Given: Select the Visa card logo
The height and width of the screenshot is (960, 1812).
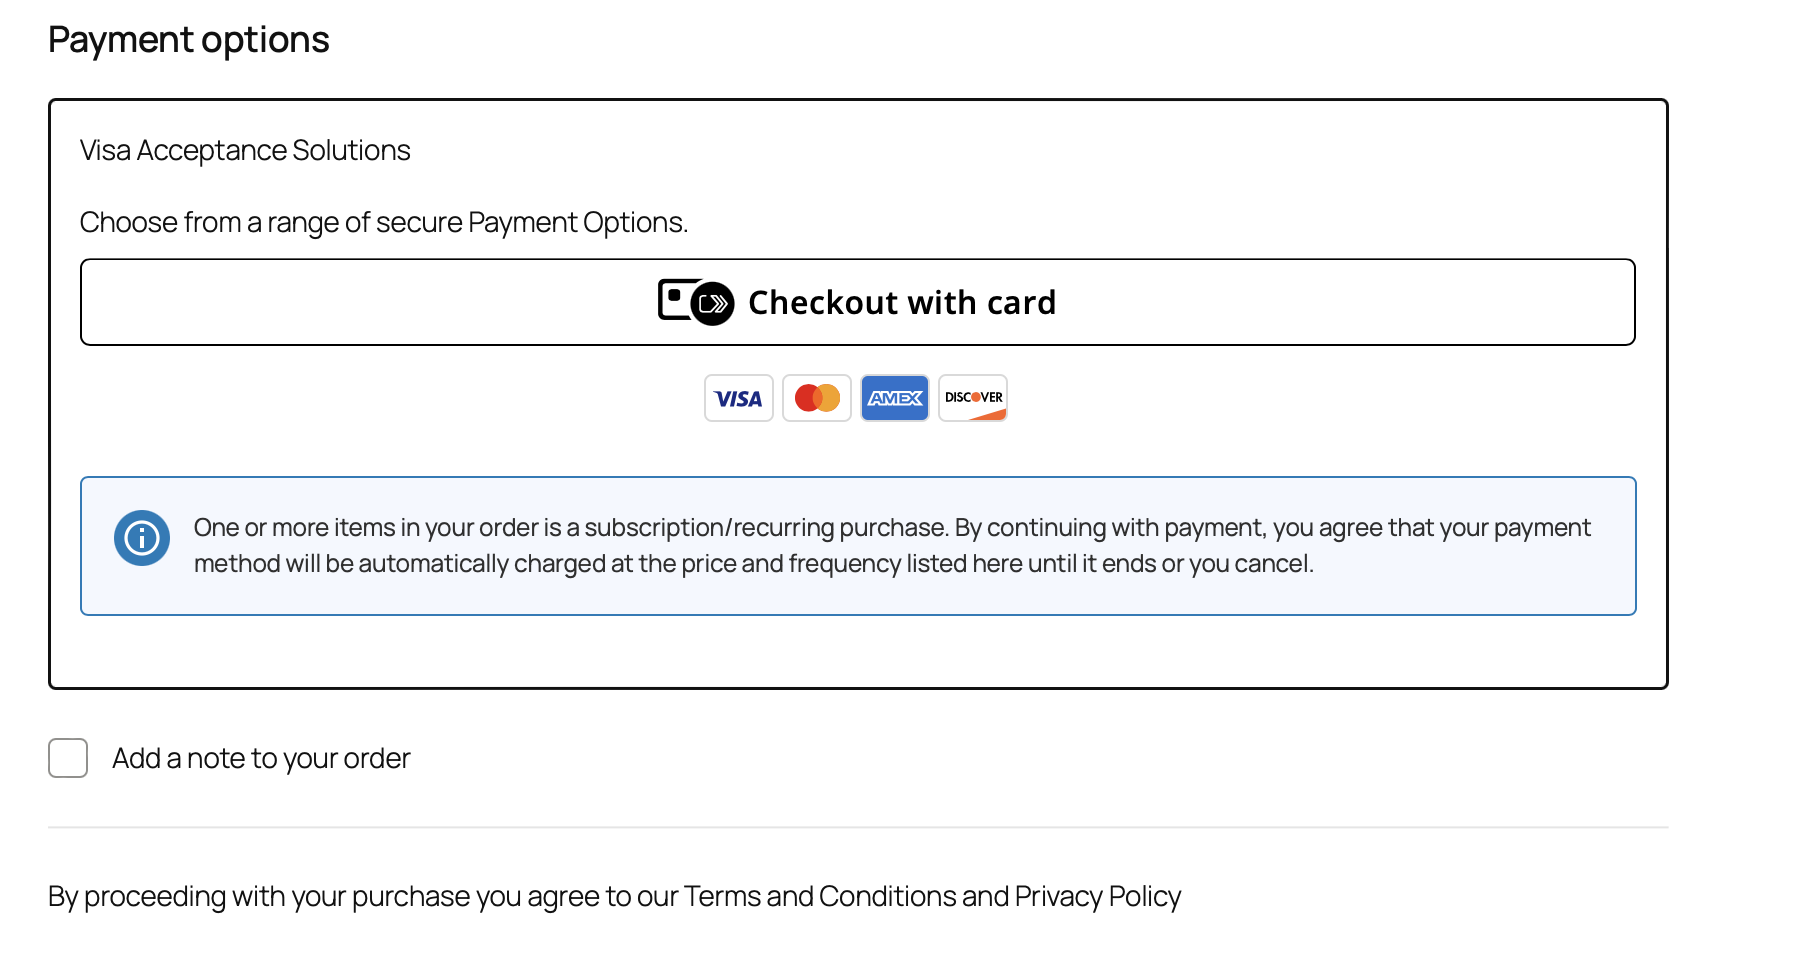Looking at the screenshot, I should 739,398.
